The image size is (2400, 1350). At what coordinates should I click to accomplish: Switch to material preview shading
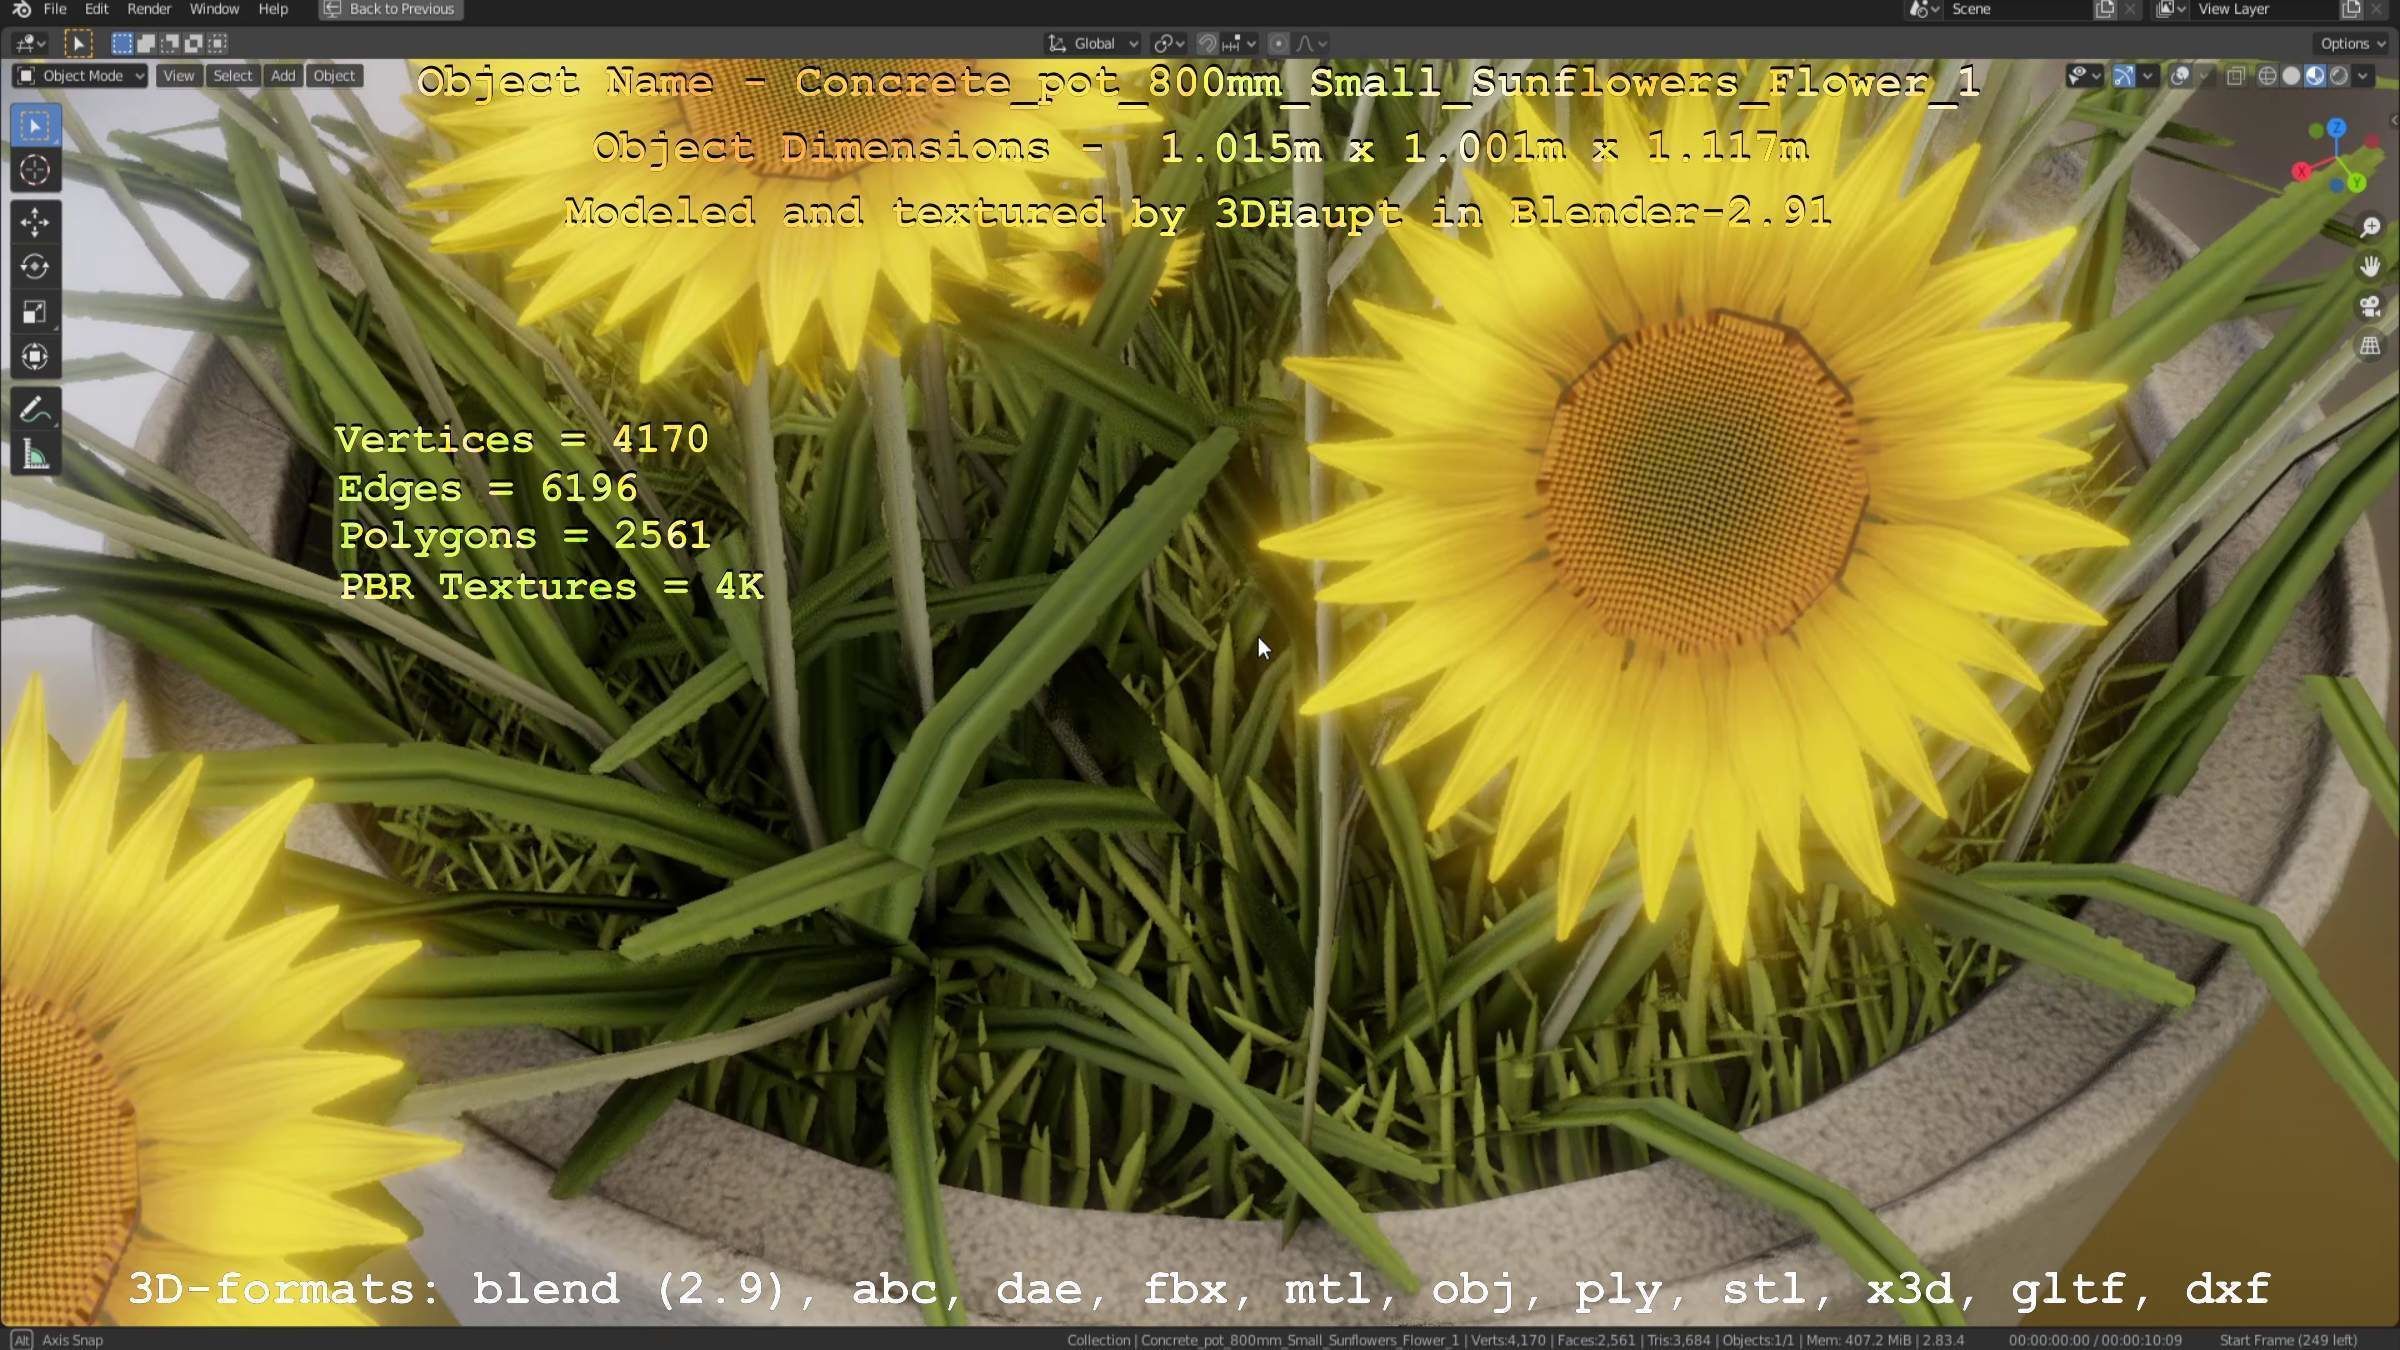[2315, 76]
